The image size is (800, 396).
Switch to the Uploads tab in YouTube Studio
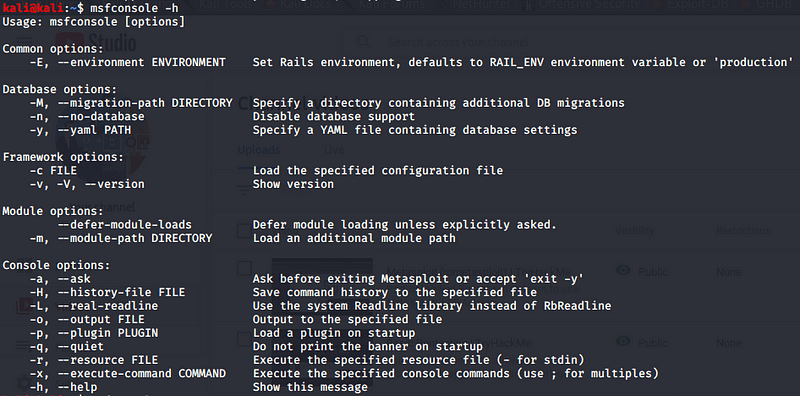pos(259,150)
